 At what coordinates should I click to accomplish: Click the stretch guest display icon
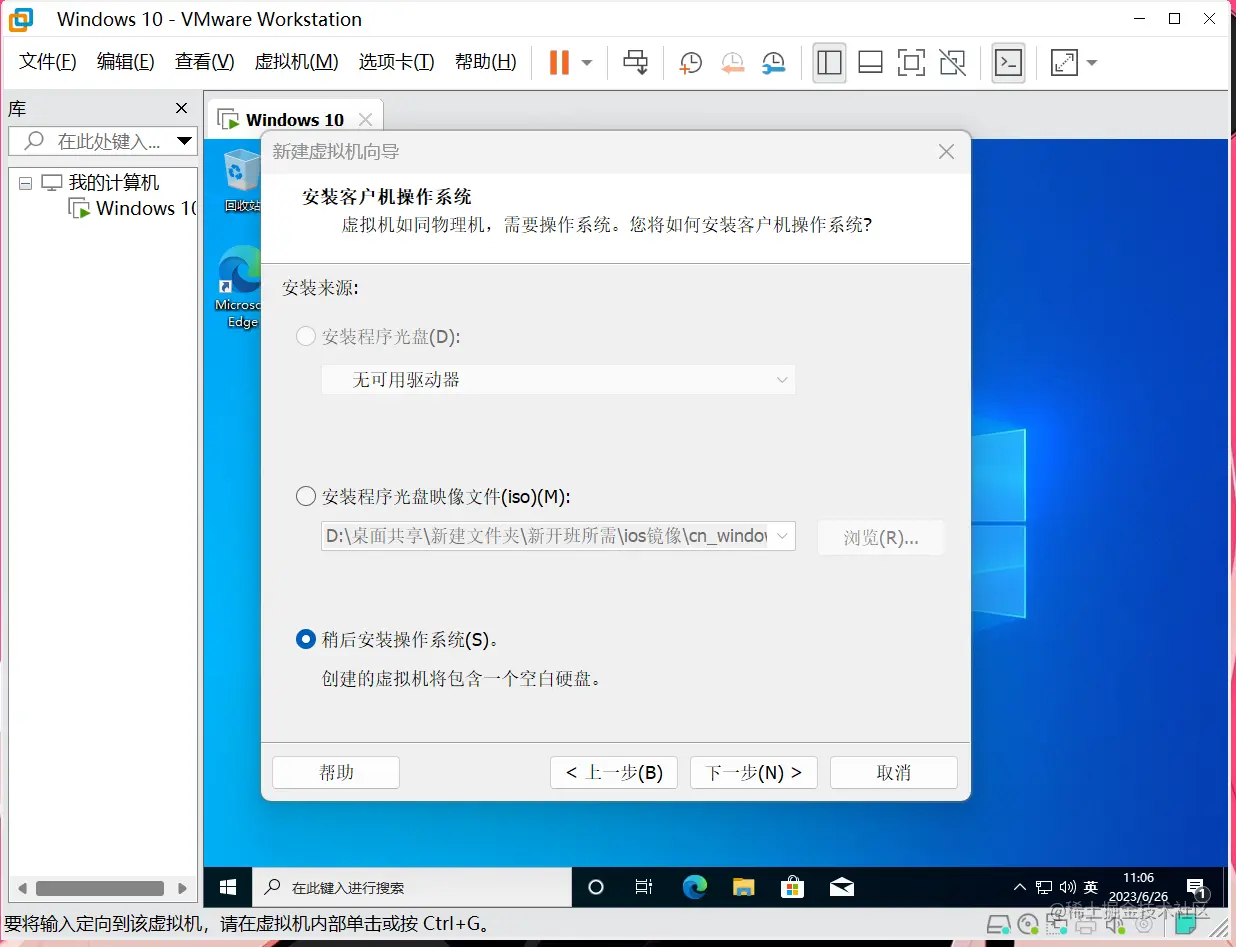1064,63
